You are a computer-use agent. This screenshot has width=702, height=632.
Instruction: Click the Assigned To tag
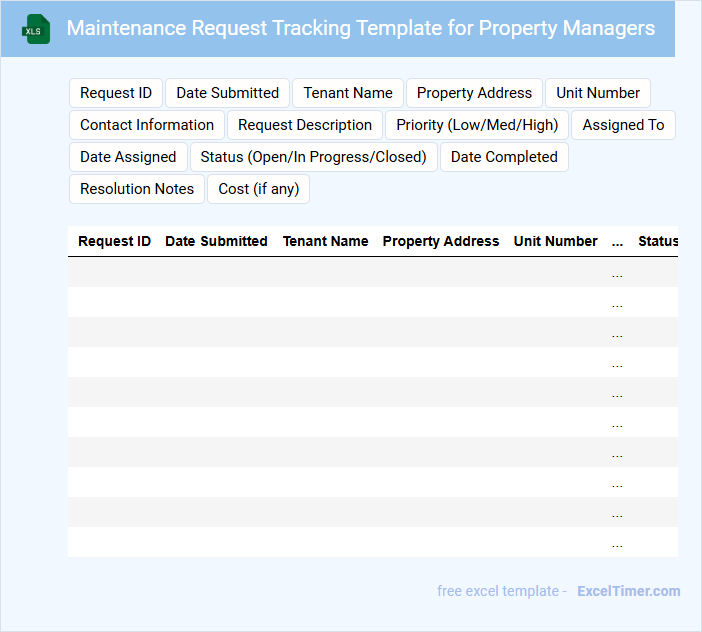[623, 125]
